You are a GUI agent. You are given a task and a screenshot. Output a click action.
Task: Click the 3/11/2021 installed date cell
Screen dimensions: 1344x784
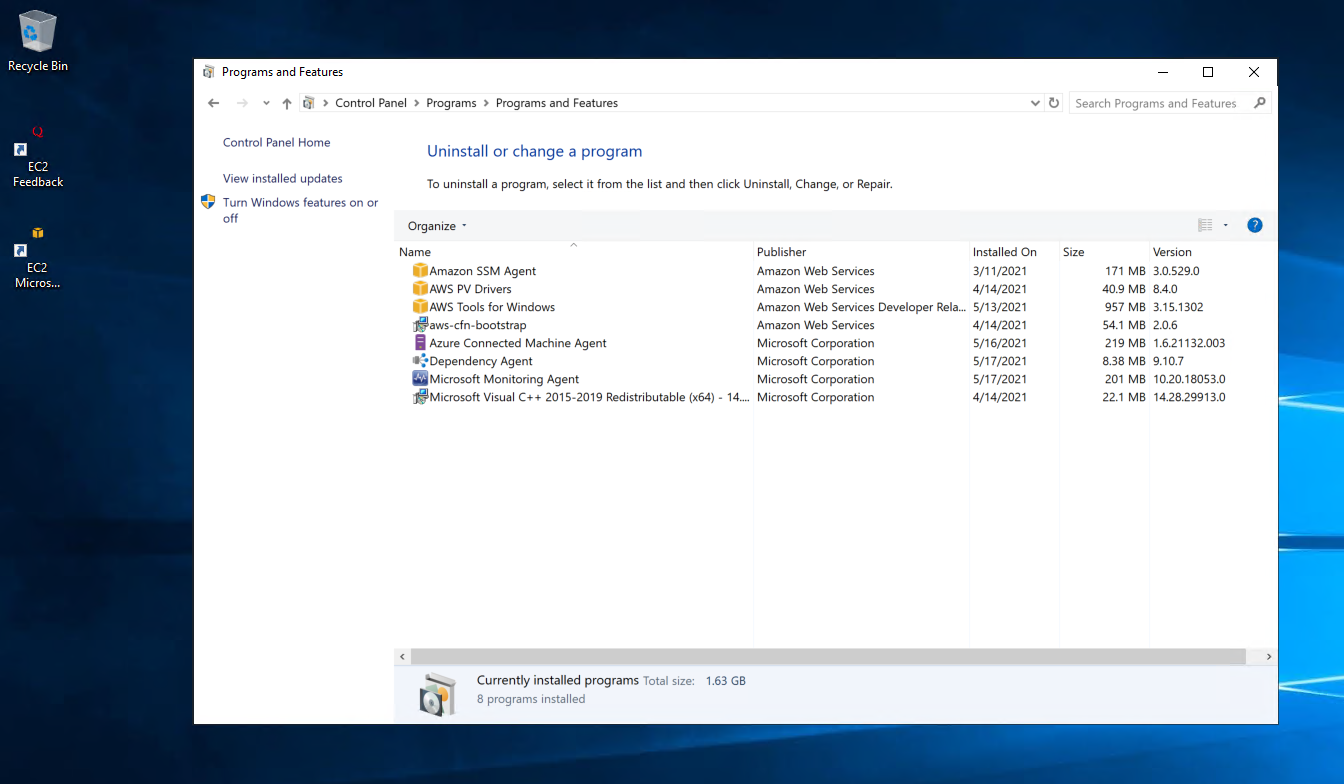pyautogui.click(x=1000, y=271)
